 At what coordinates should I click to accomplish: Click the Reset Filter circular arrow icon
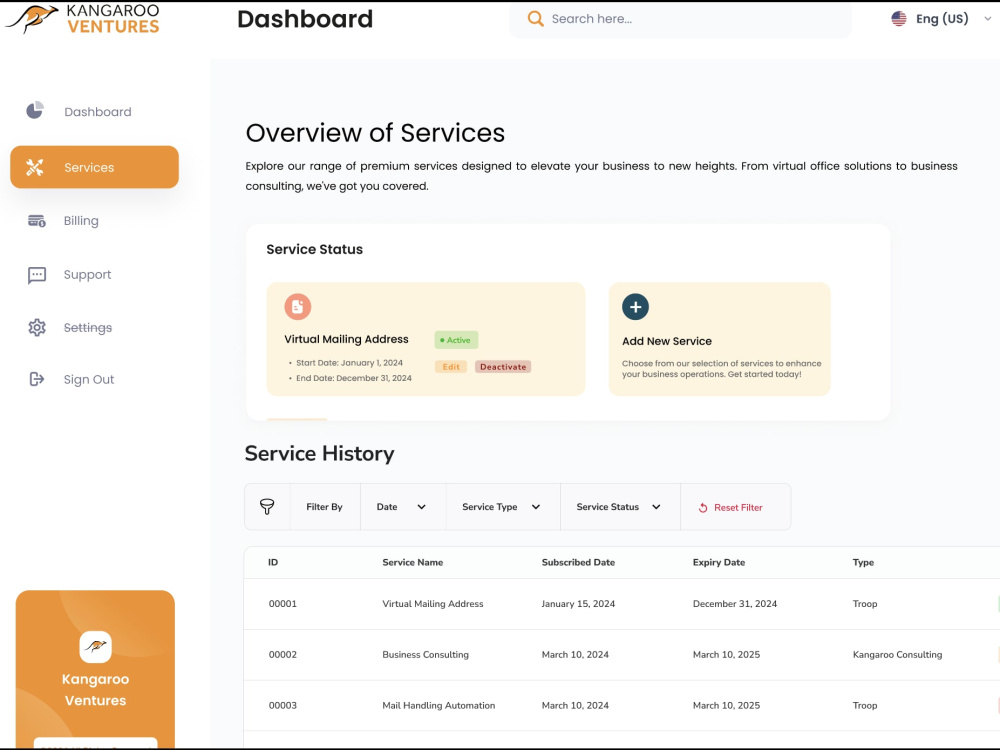click(x=703, y=508)
